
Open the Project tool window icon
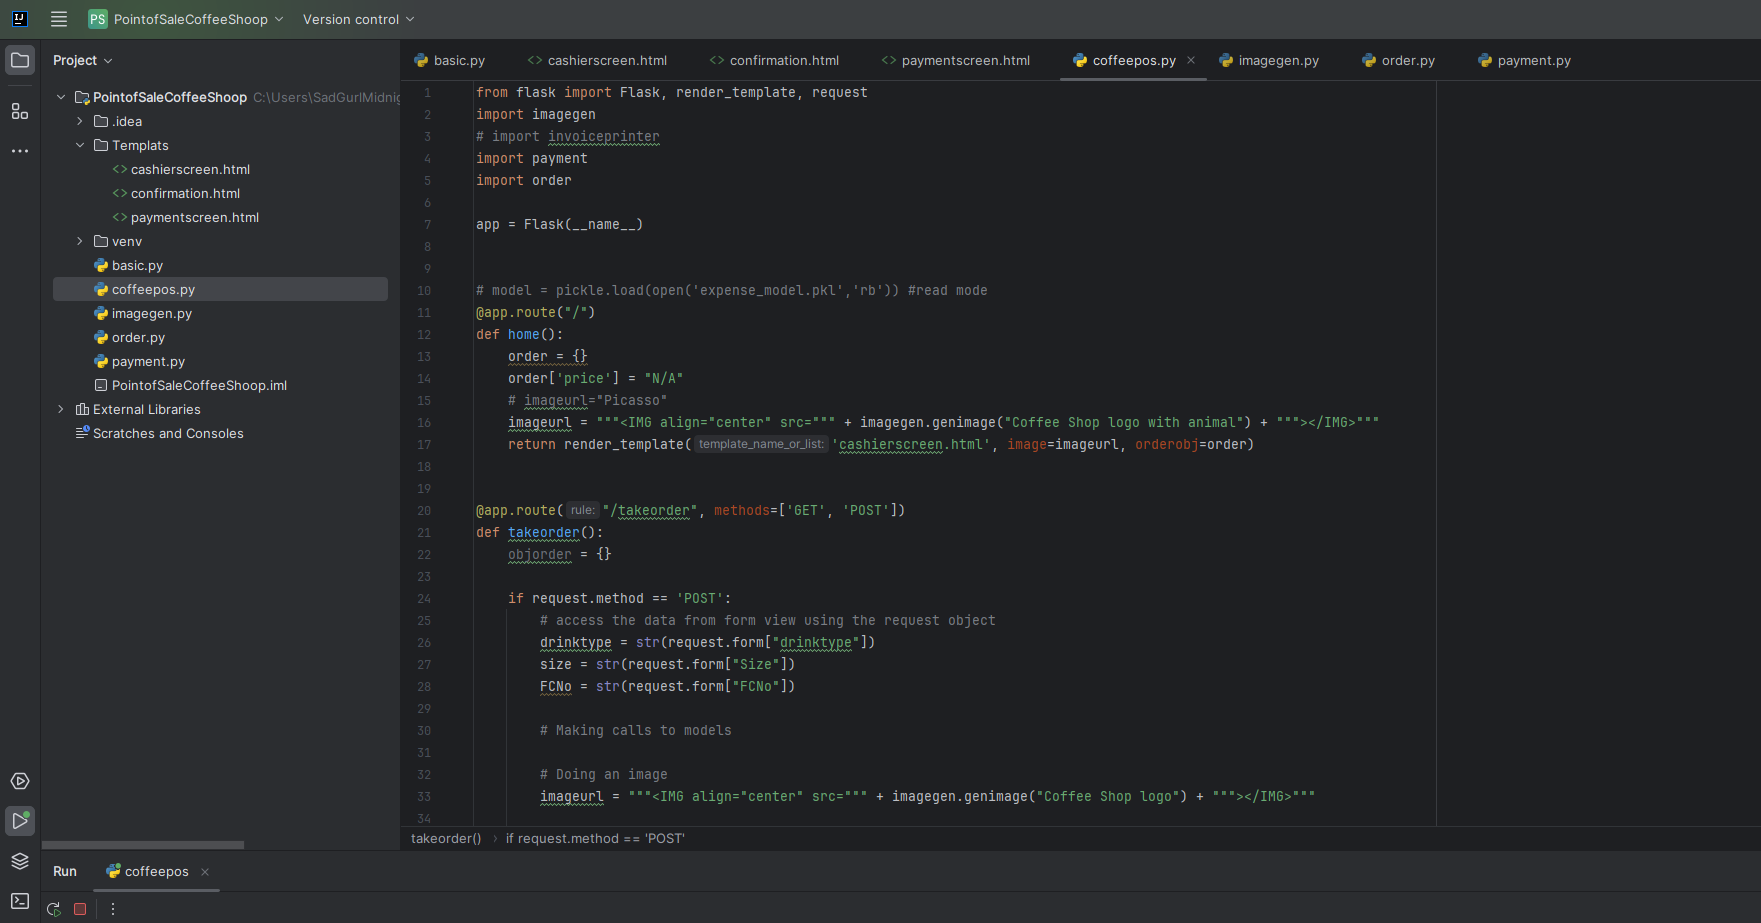pyautogui.click(x=20, y=60)
